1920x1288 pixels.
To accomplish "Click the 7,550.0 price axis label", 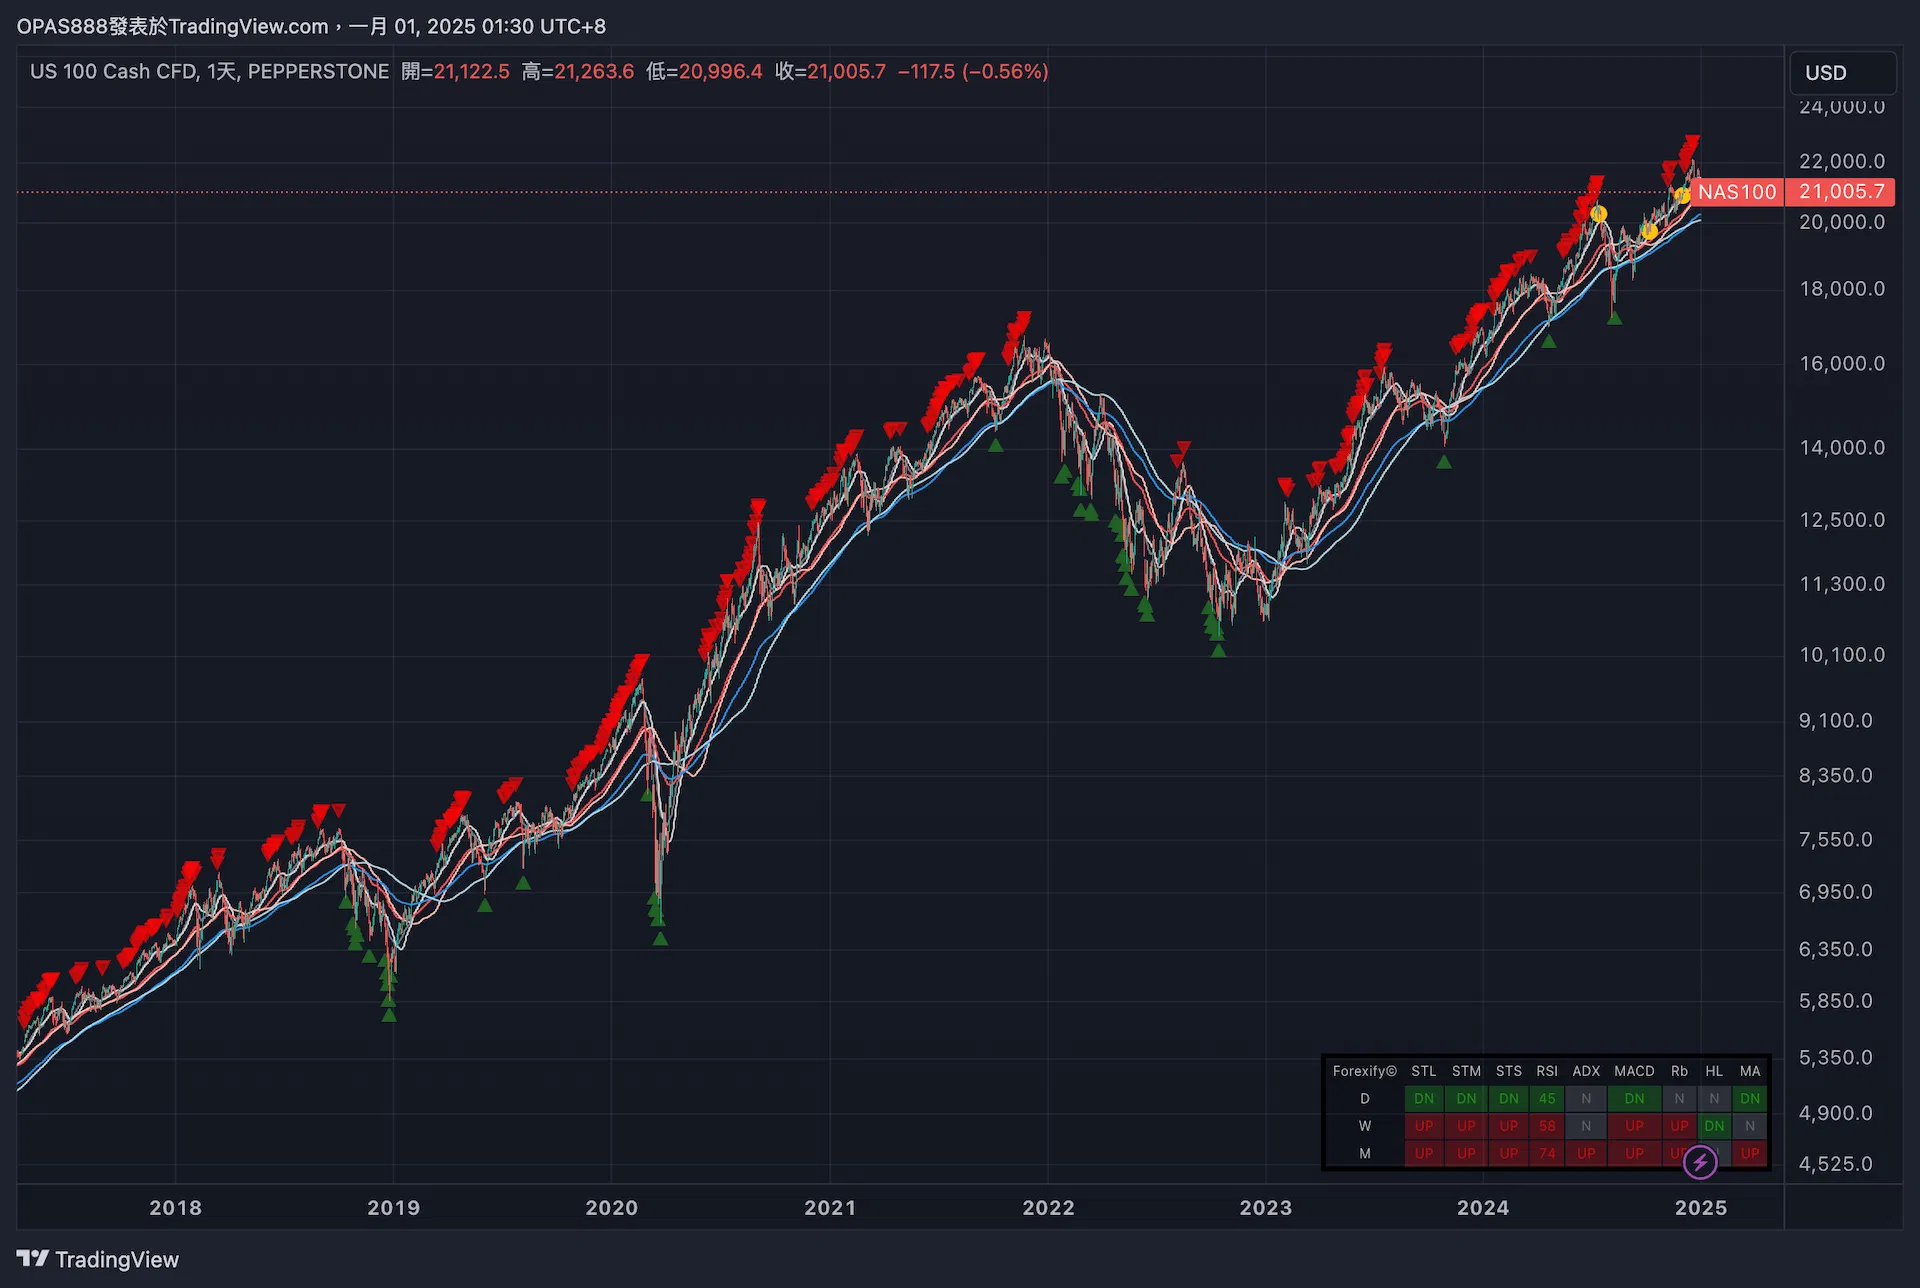I will tap(1836, 840).
